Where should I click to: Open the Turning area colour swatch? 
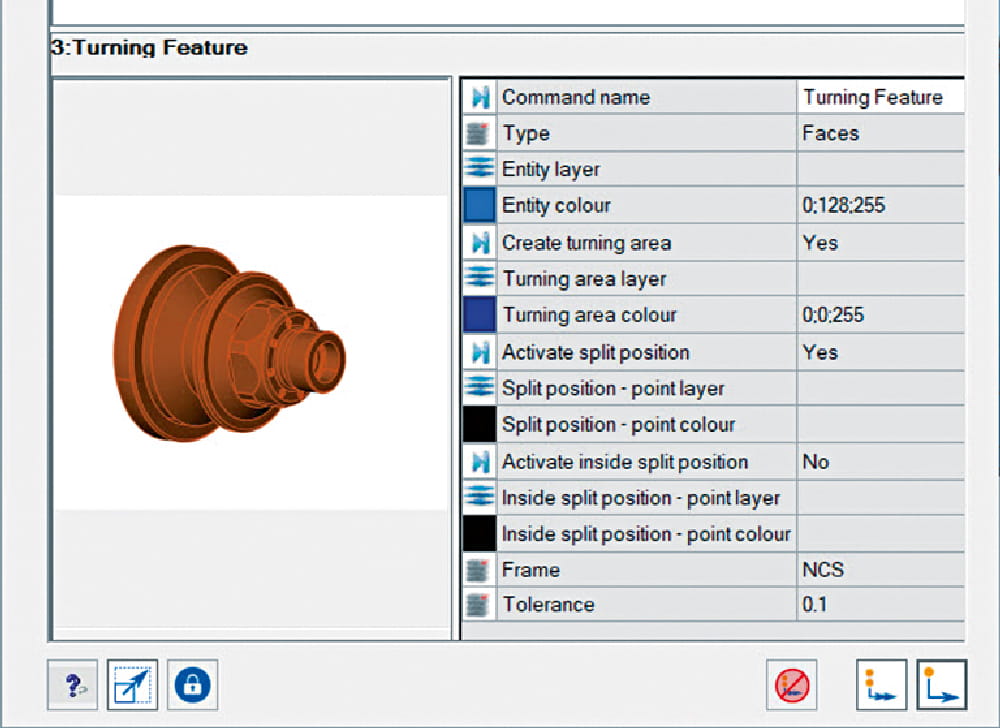click(x=480, y=315)
